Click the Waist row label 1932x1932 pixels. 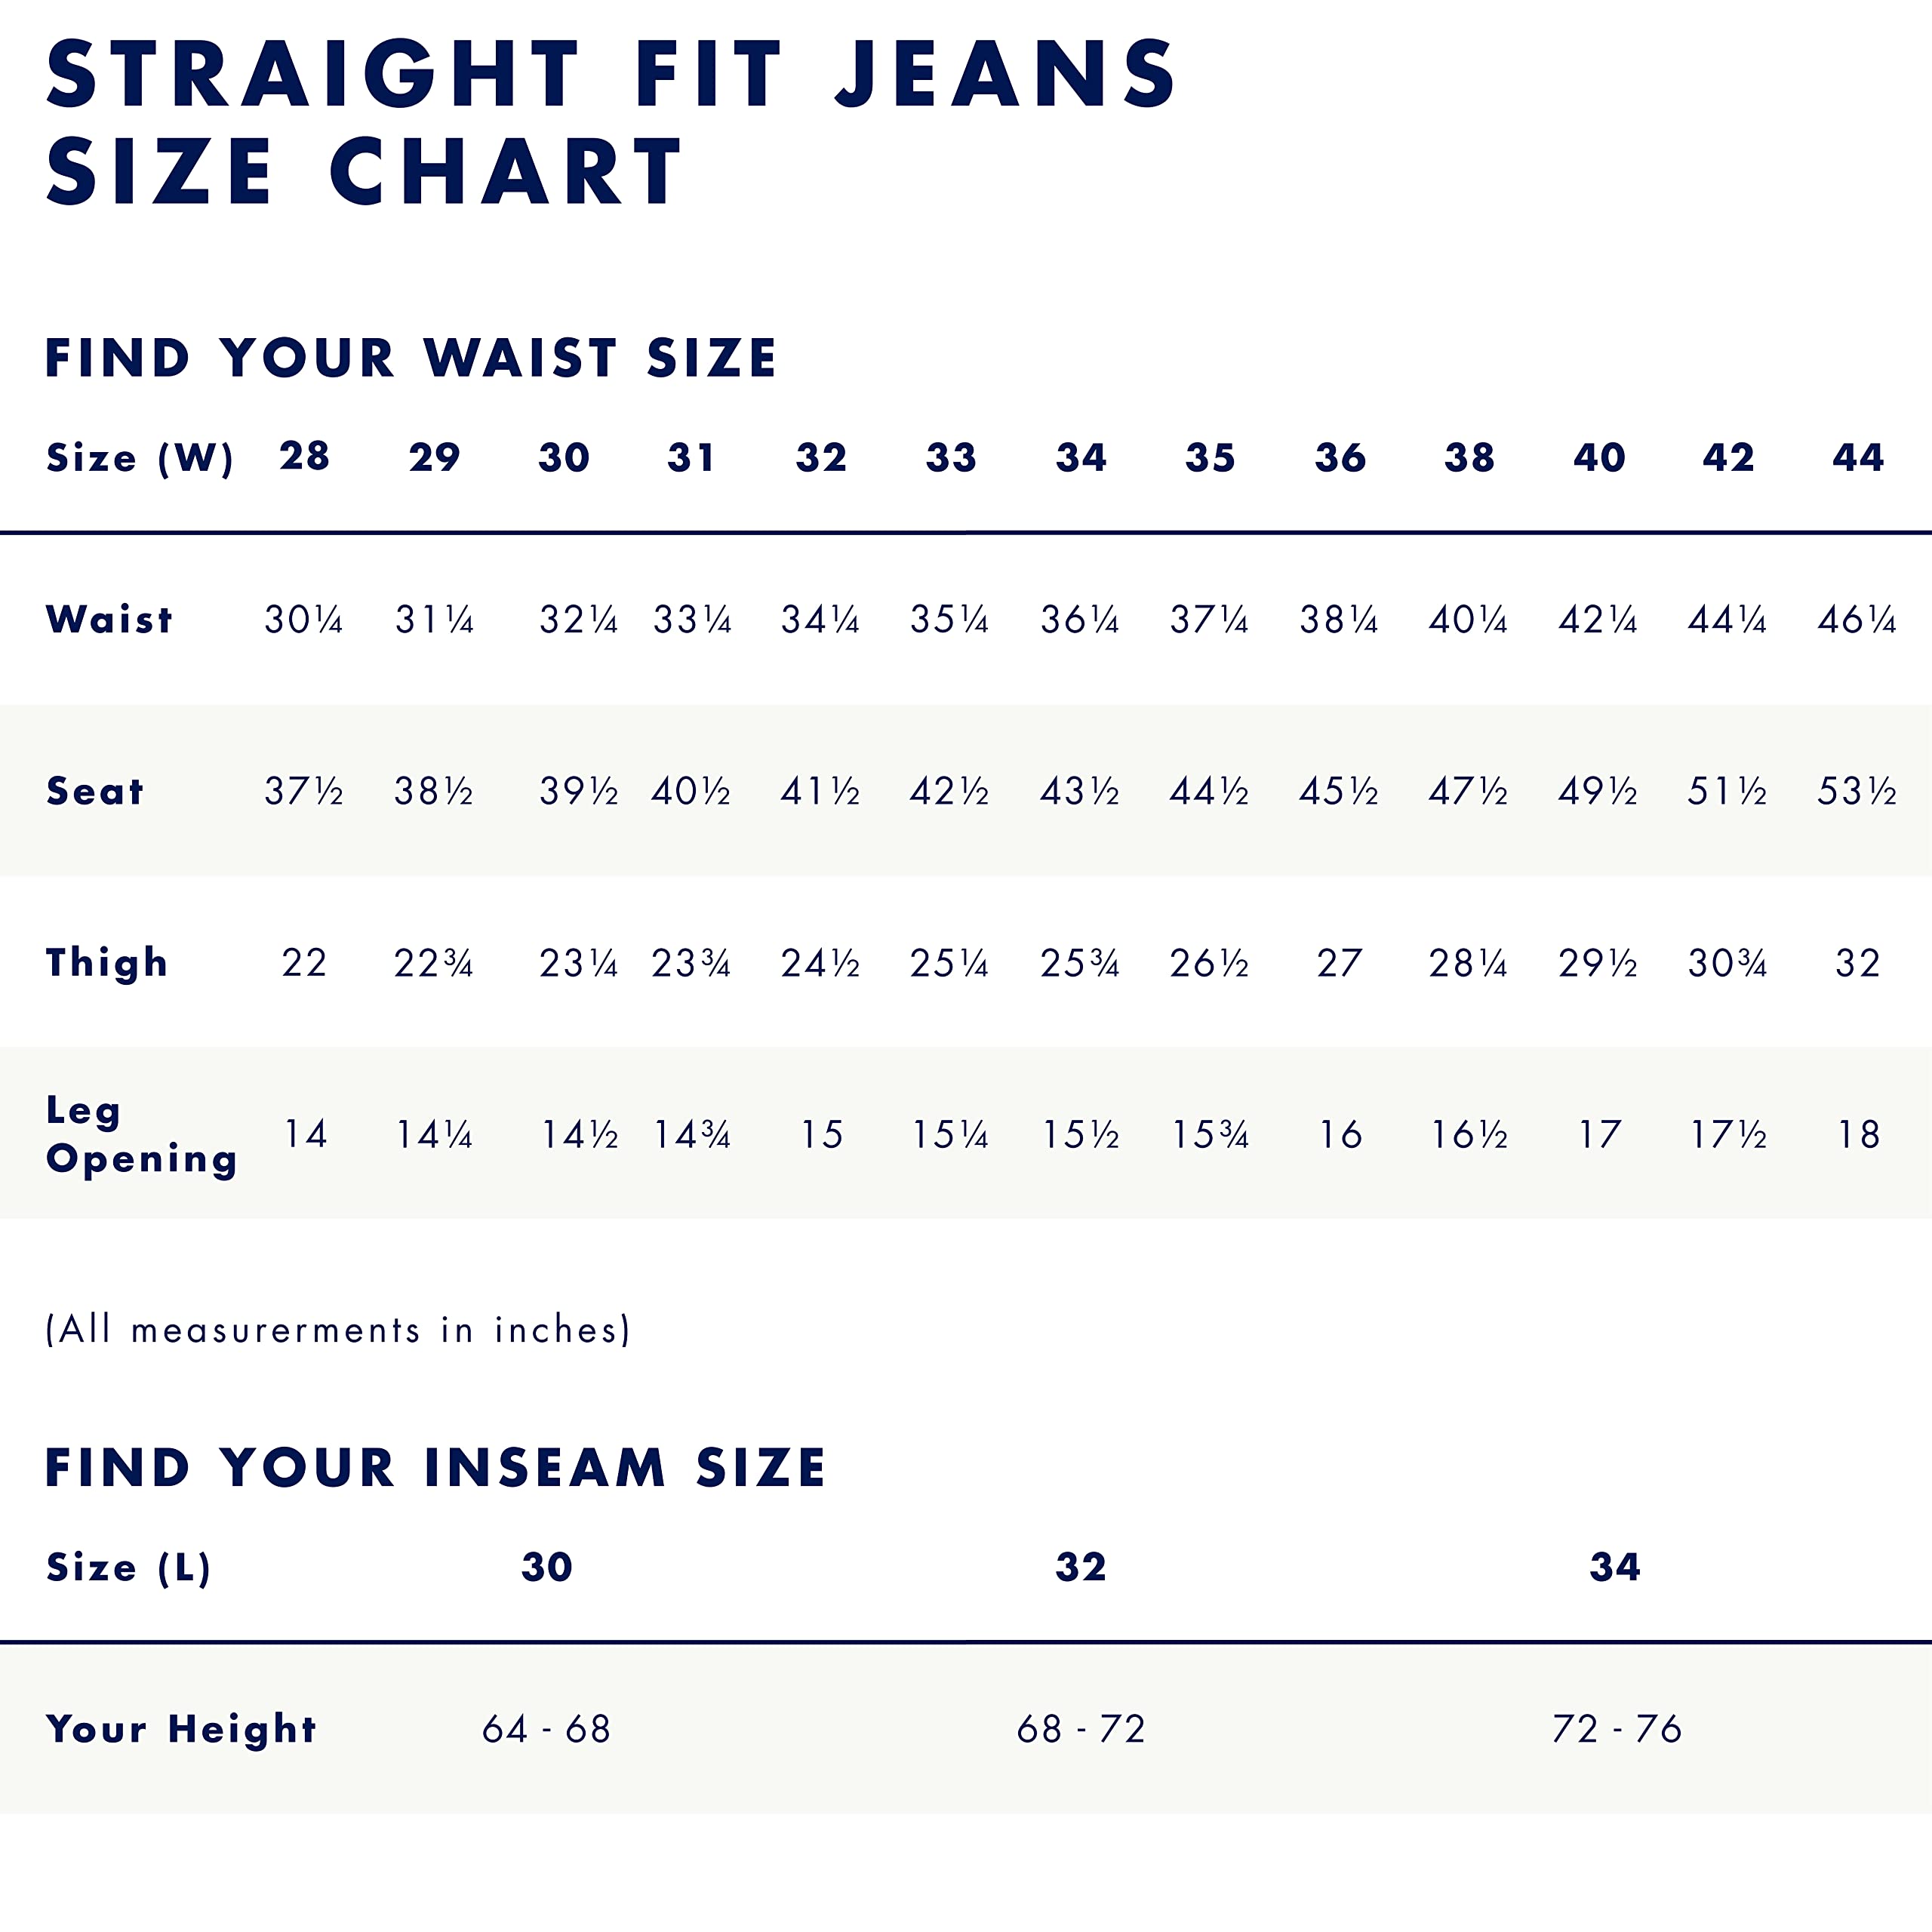(x=109, y=620)
